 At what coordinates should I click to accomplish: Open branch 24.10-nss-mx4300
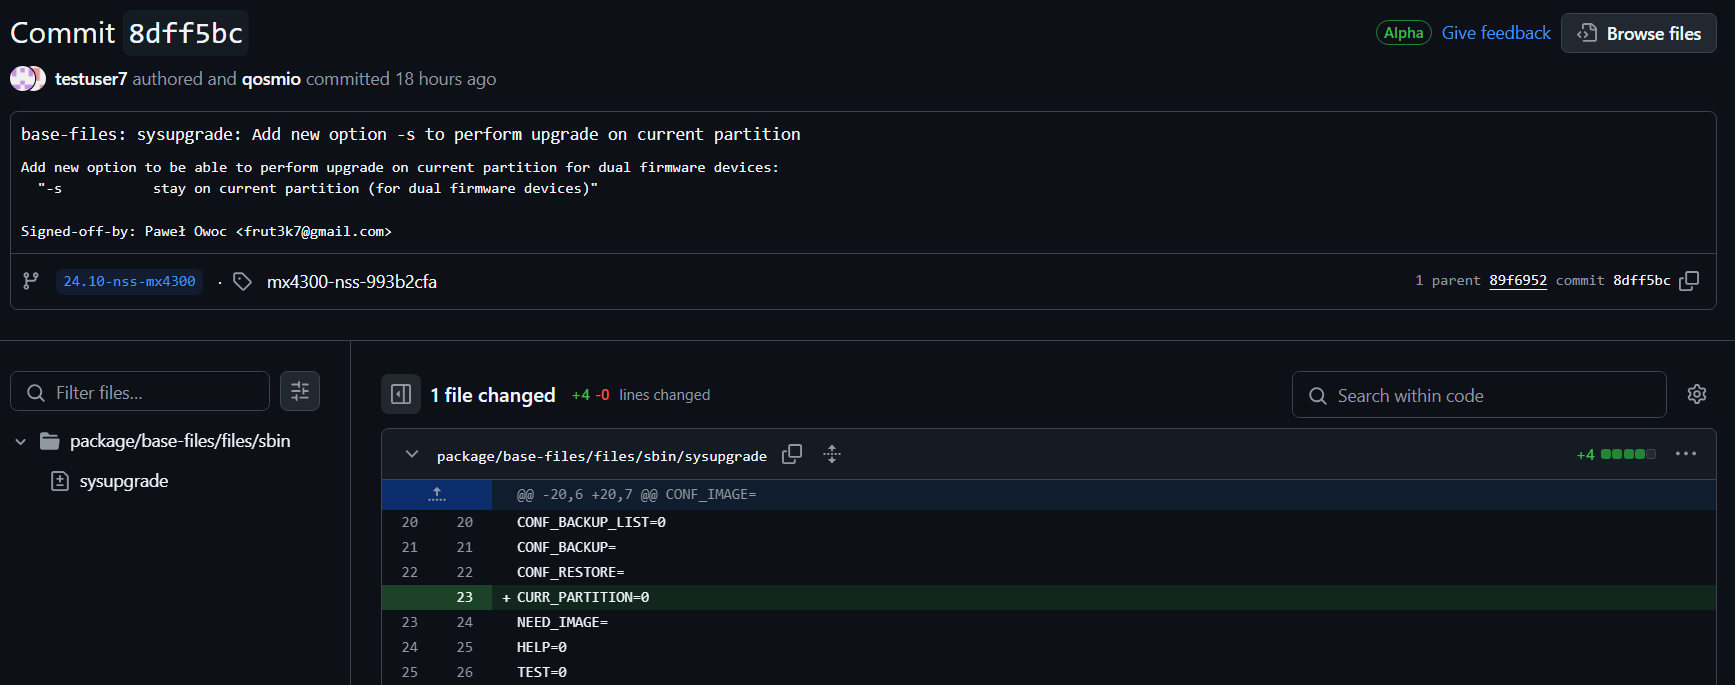pos(129,282)
